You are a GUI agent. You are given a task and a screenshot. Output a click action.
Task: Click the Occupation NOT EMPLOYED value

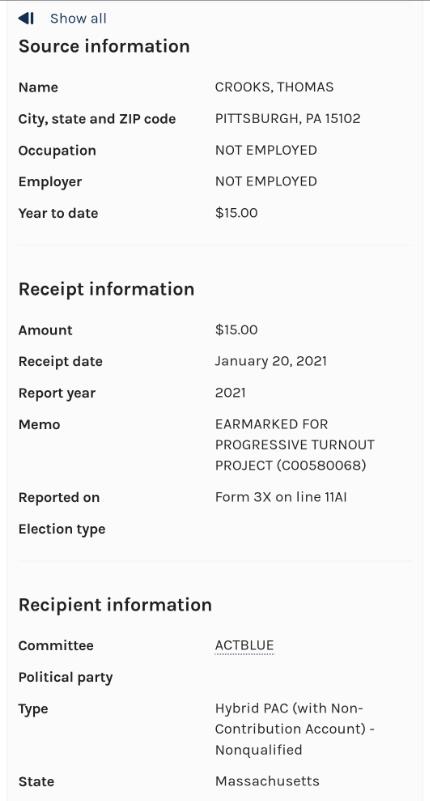pos(266,151)
